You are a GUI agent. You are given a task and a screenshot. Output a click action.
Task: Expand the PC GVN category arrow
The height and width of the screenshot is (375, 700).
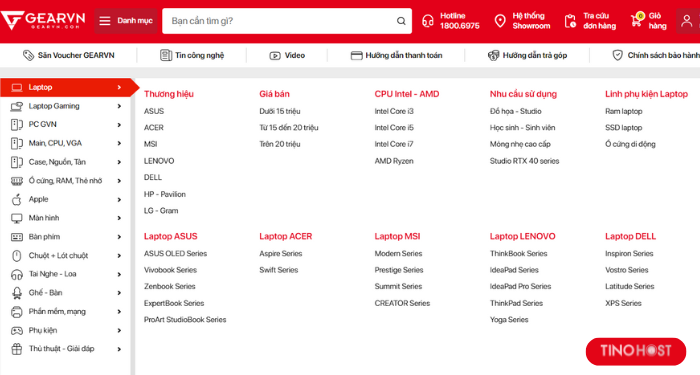(x=119, y=125)
